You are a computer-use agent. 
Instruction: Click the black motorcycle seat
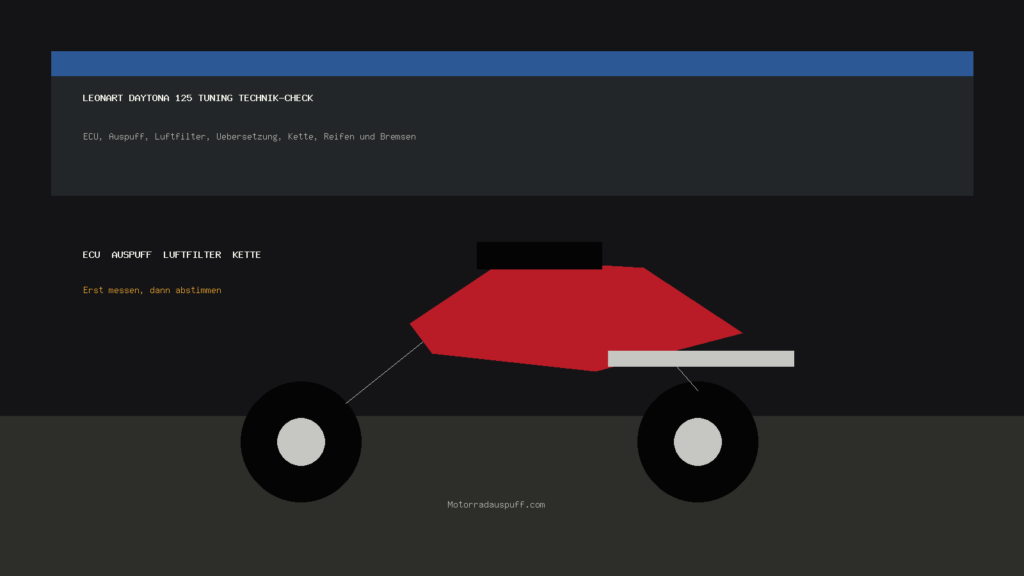click(x=539, y=255)
